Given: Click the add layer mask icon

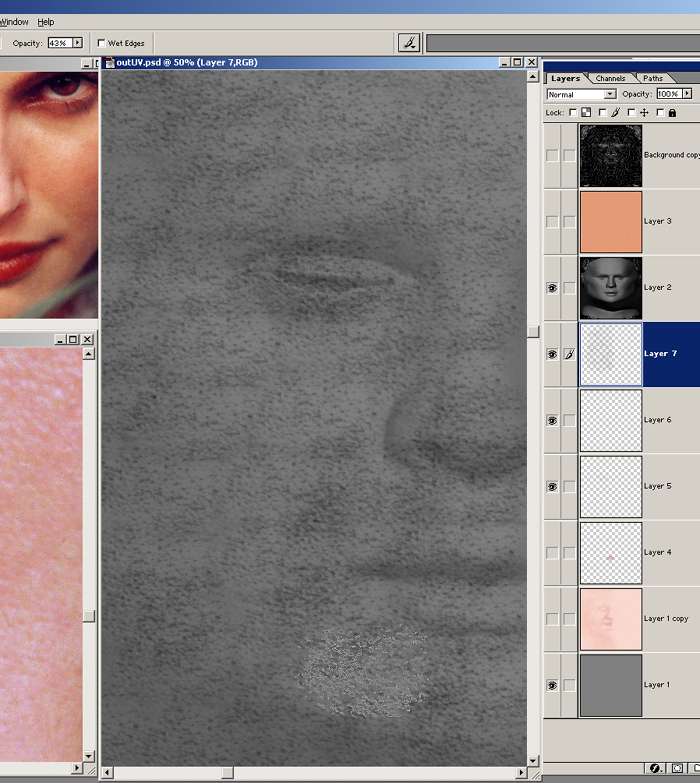Looking at the screenshot, I should [x=677, y=769].
